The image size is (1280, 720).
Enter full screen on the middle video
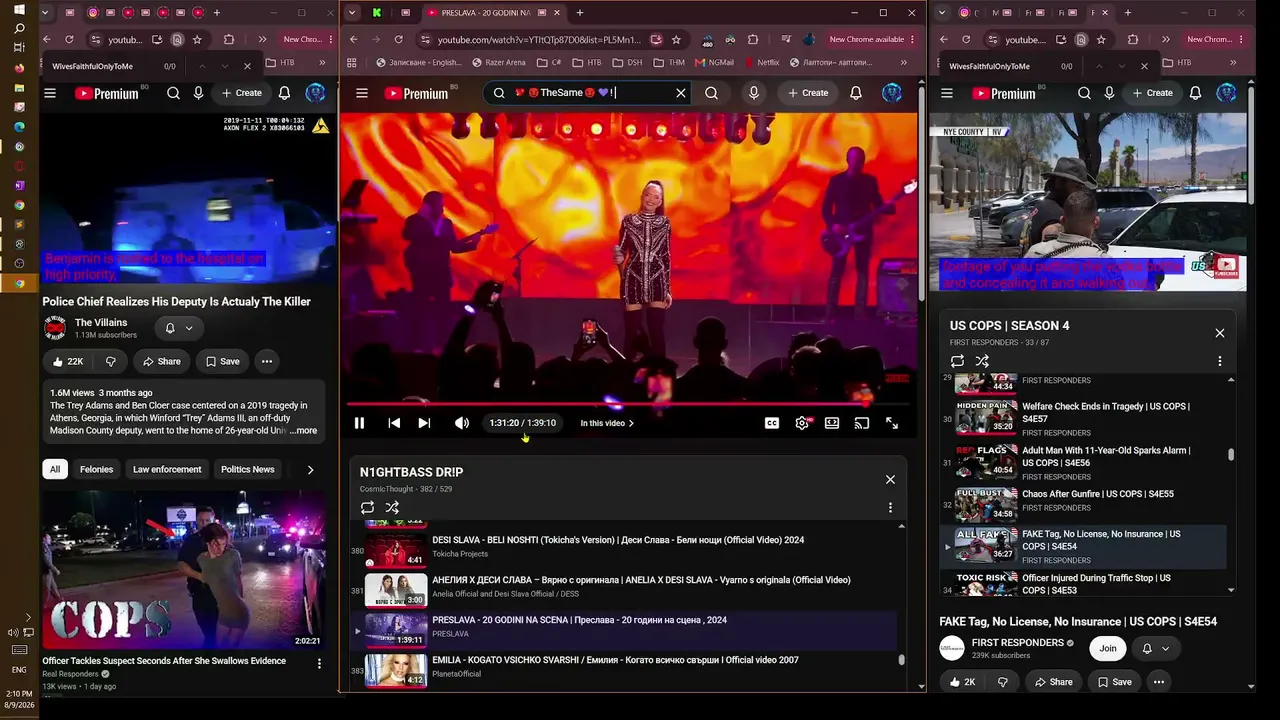tap(892, 423)
